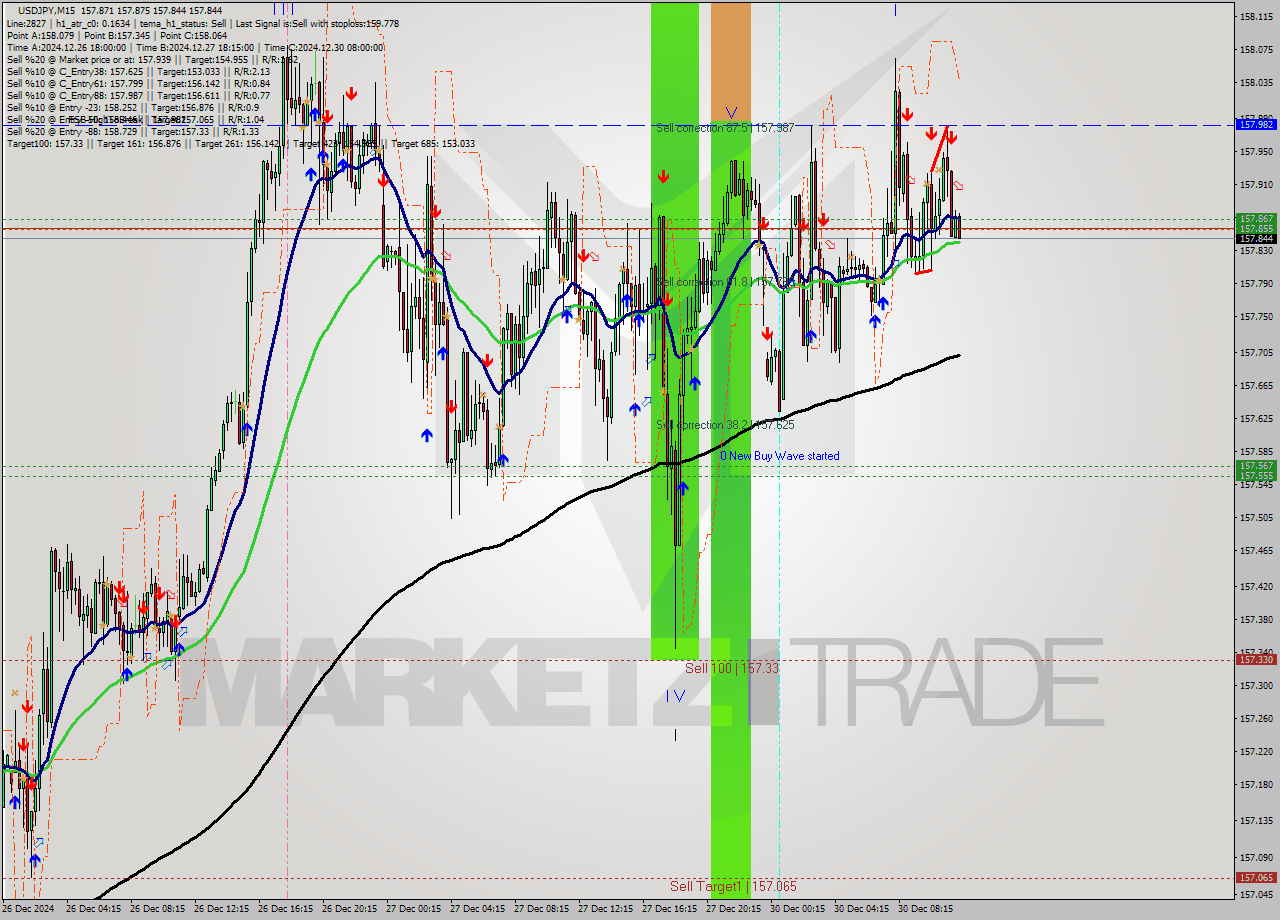Viewport: 1280px width, 920px height.
Task: Click the '27 Dec 12:15' time axis label
Action: pos(608,909)
